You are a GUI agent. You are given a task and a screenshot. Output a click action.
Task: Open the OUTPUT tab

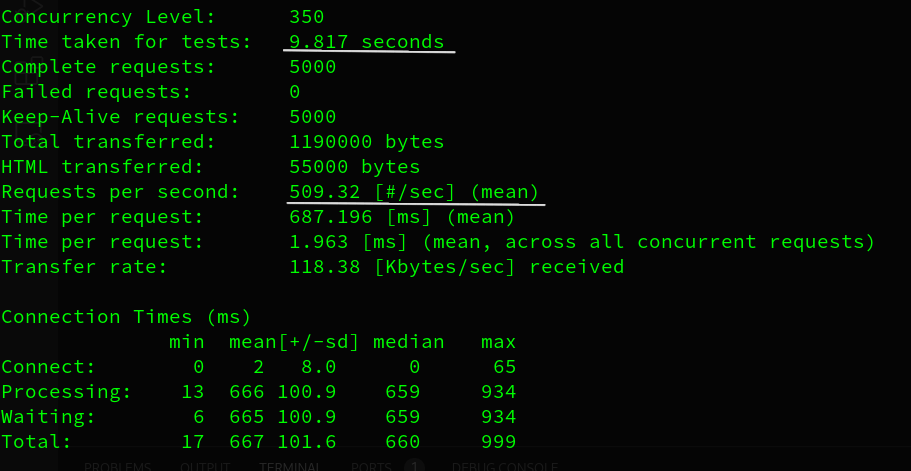coord(205,466)
